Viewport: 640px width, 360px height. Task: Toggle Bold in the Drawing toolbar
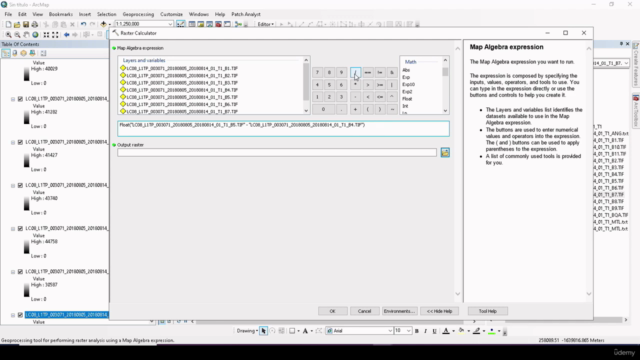pyautogui.click(x=417, y=331)
